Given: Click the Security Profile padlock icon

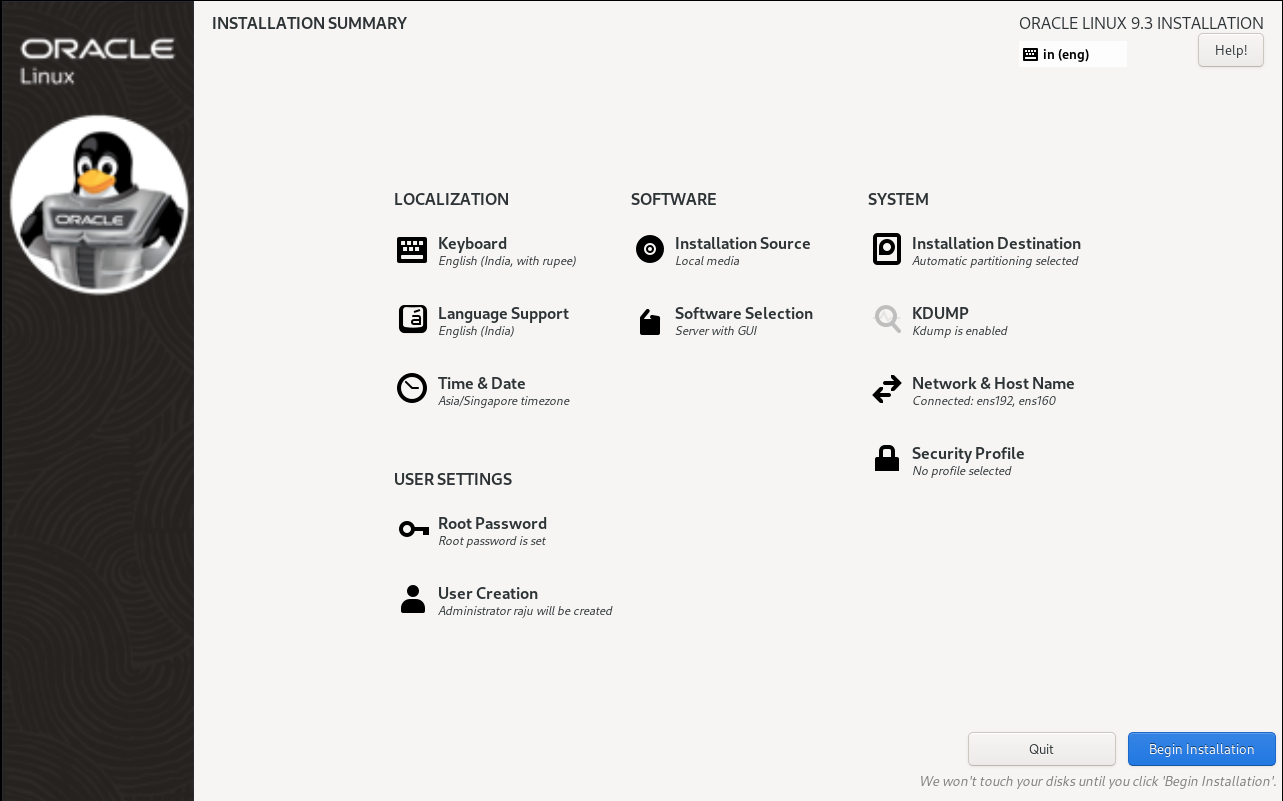Looking at the screenshot, I should pyautogui.click(x=887, y=458).
